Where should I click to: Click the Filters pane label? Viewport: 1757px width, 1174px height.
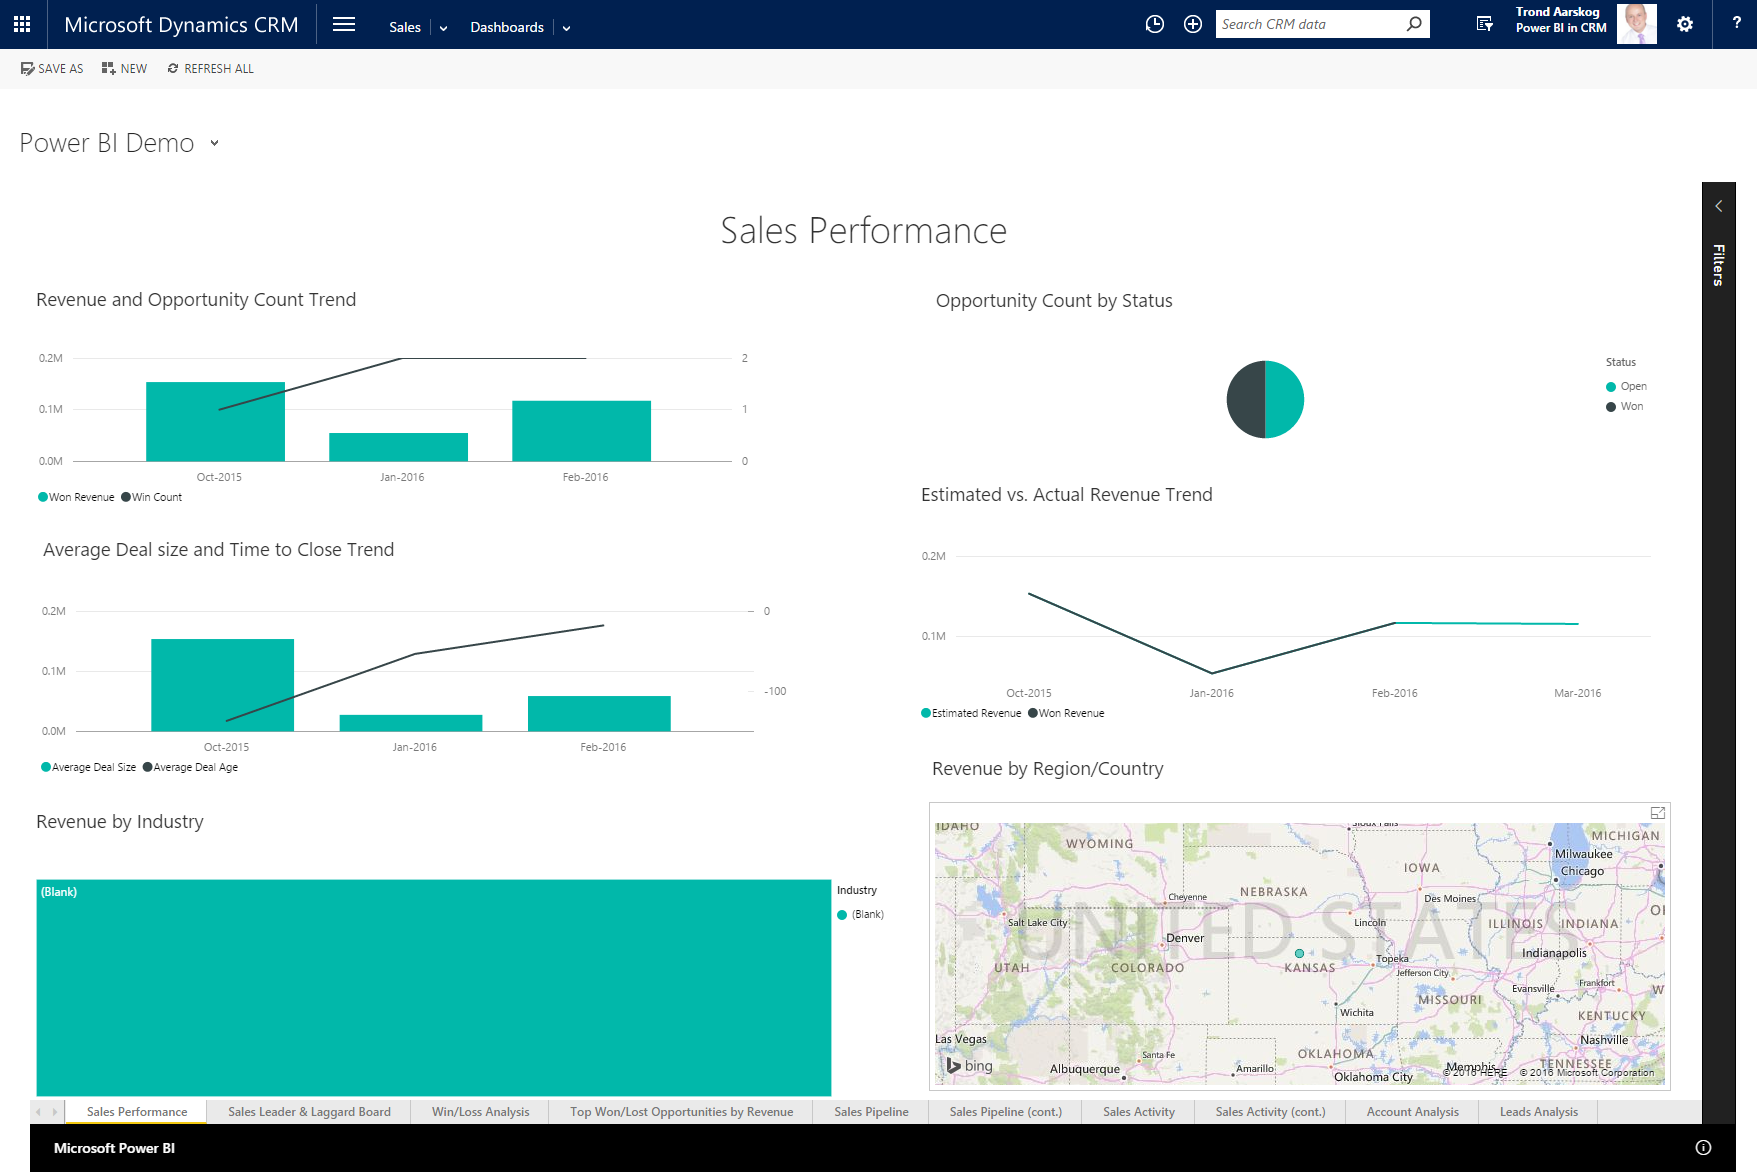[1718, 265]
